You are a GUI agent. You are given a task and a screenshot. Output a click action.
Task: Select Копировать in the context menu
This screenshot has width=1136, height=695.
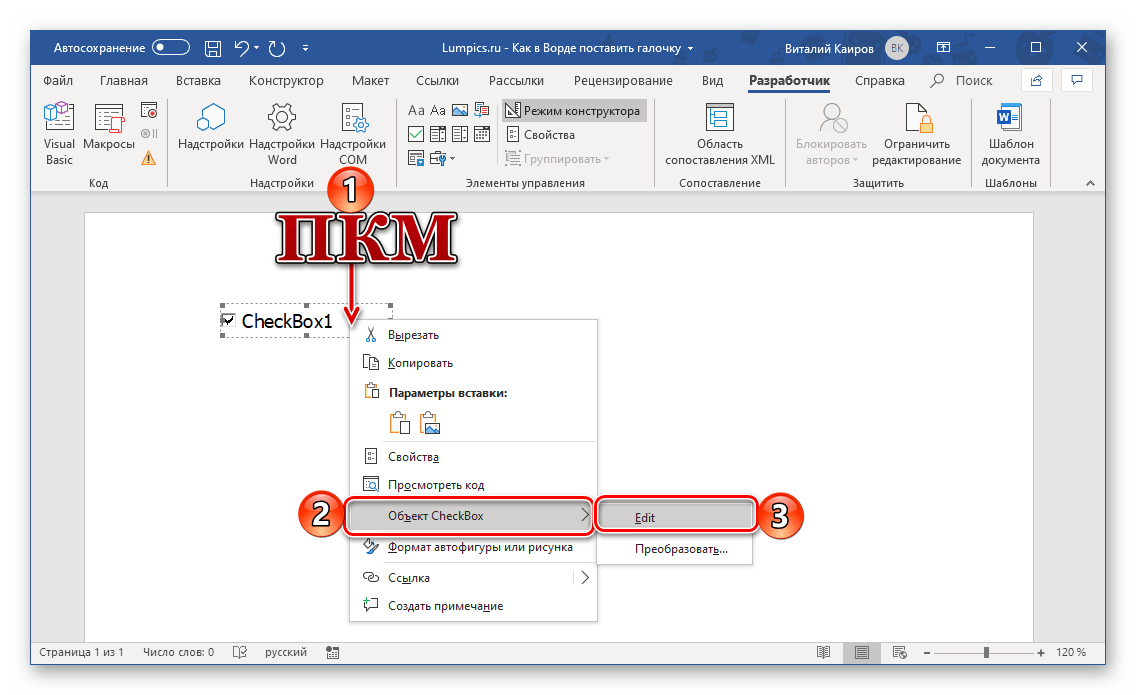473,363
